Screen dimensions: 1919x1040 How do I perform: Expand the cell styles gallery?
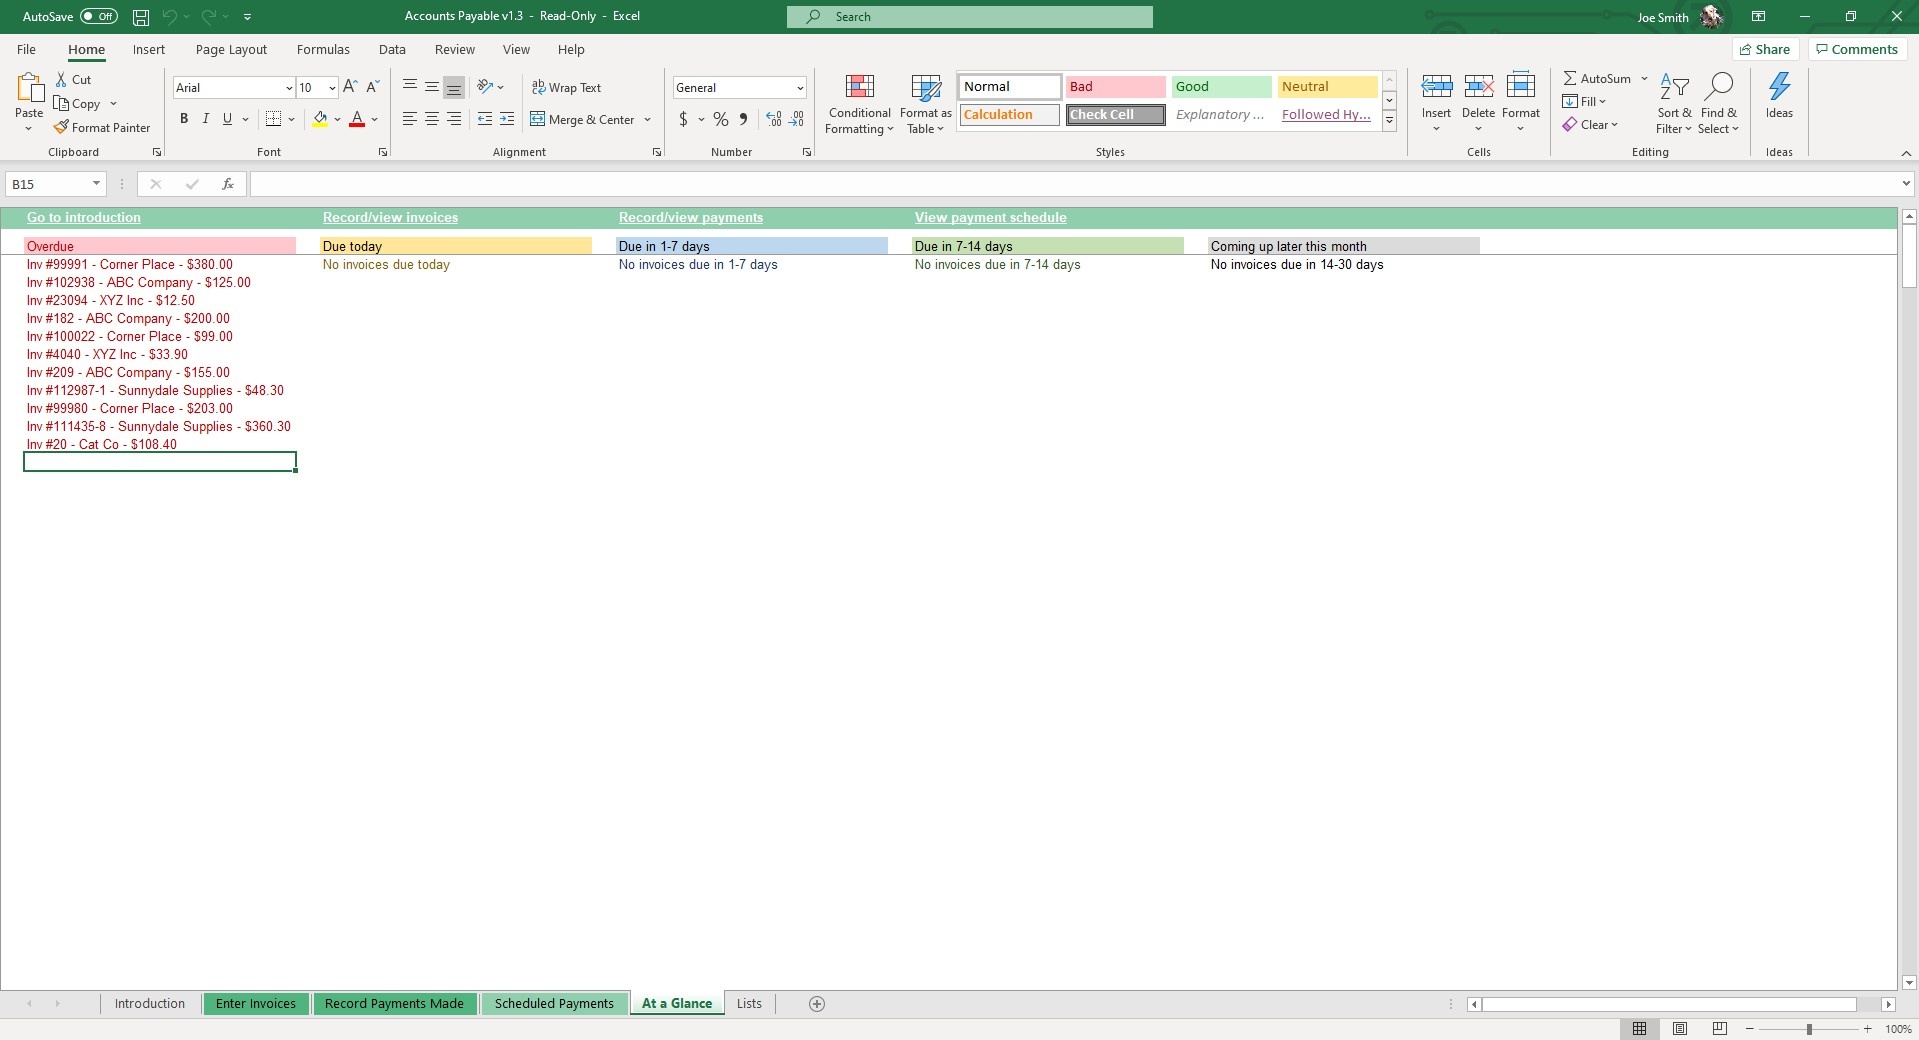1389,121
